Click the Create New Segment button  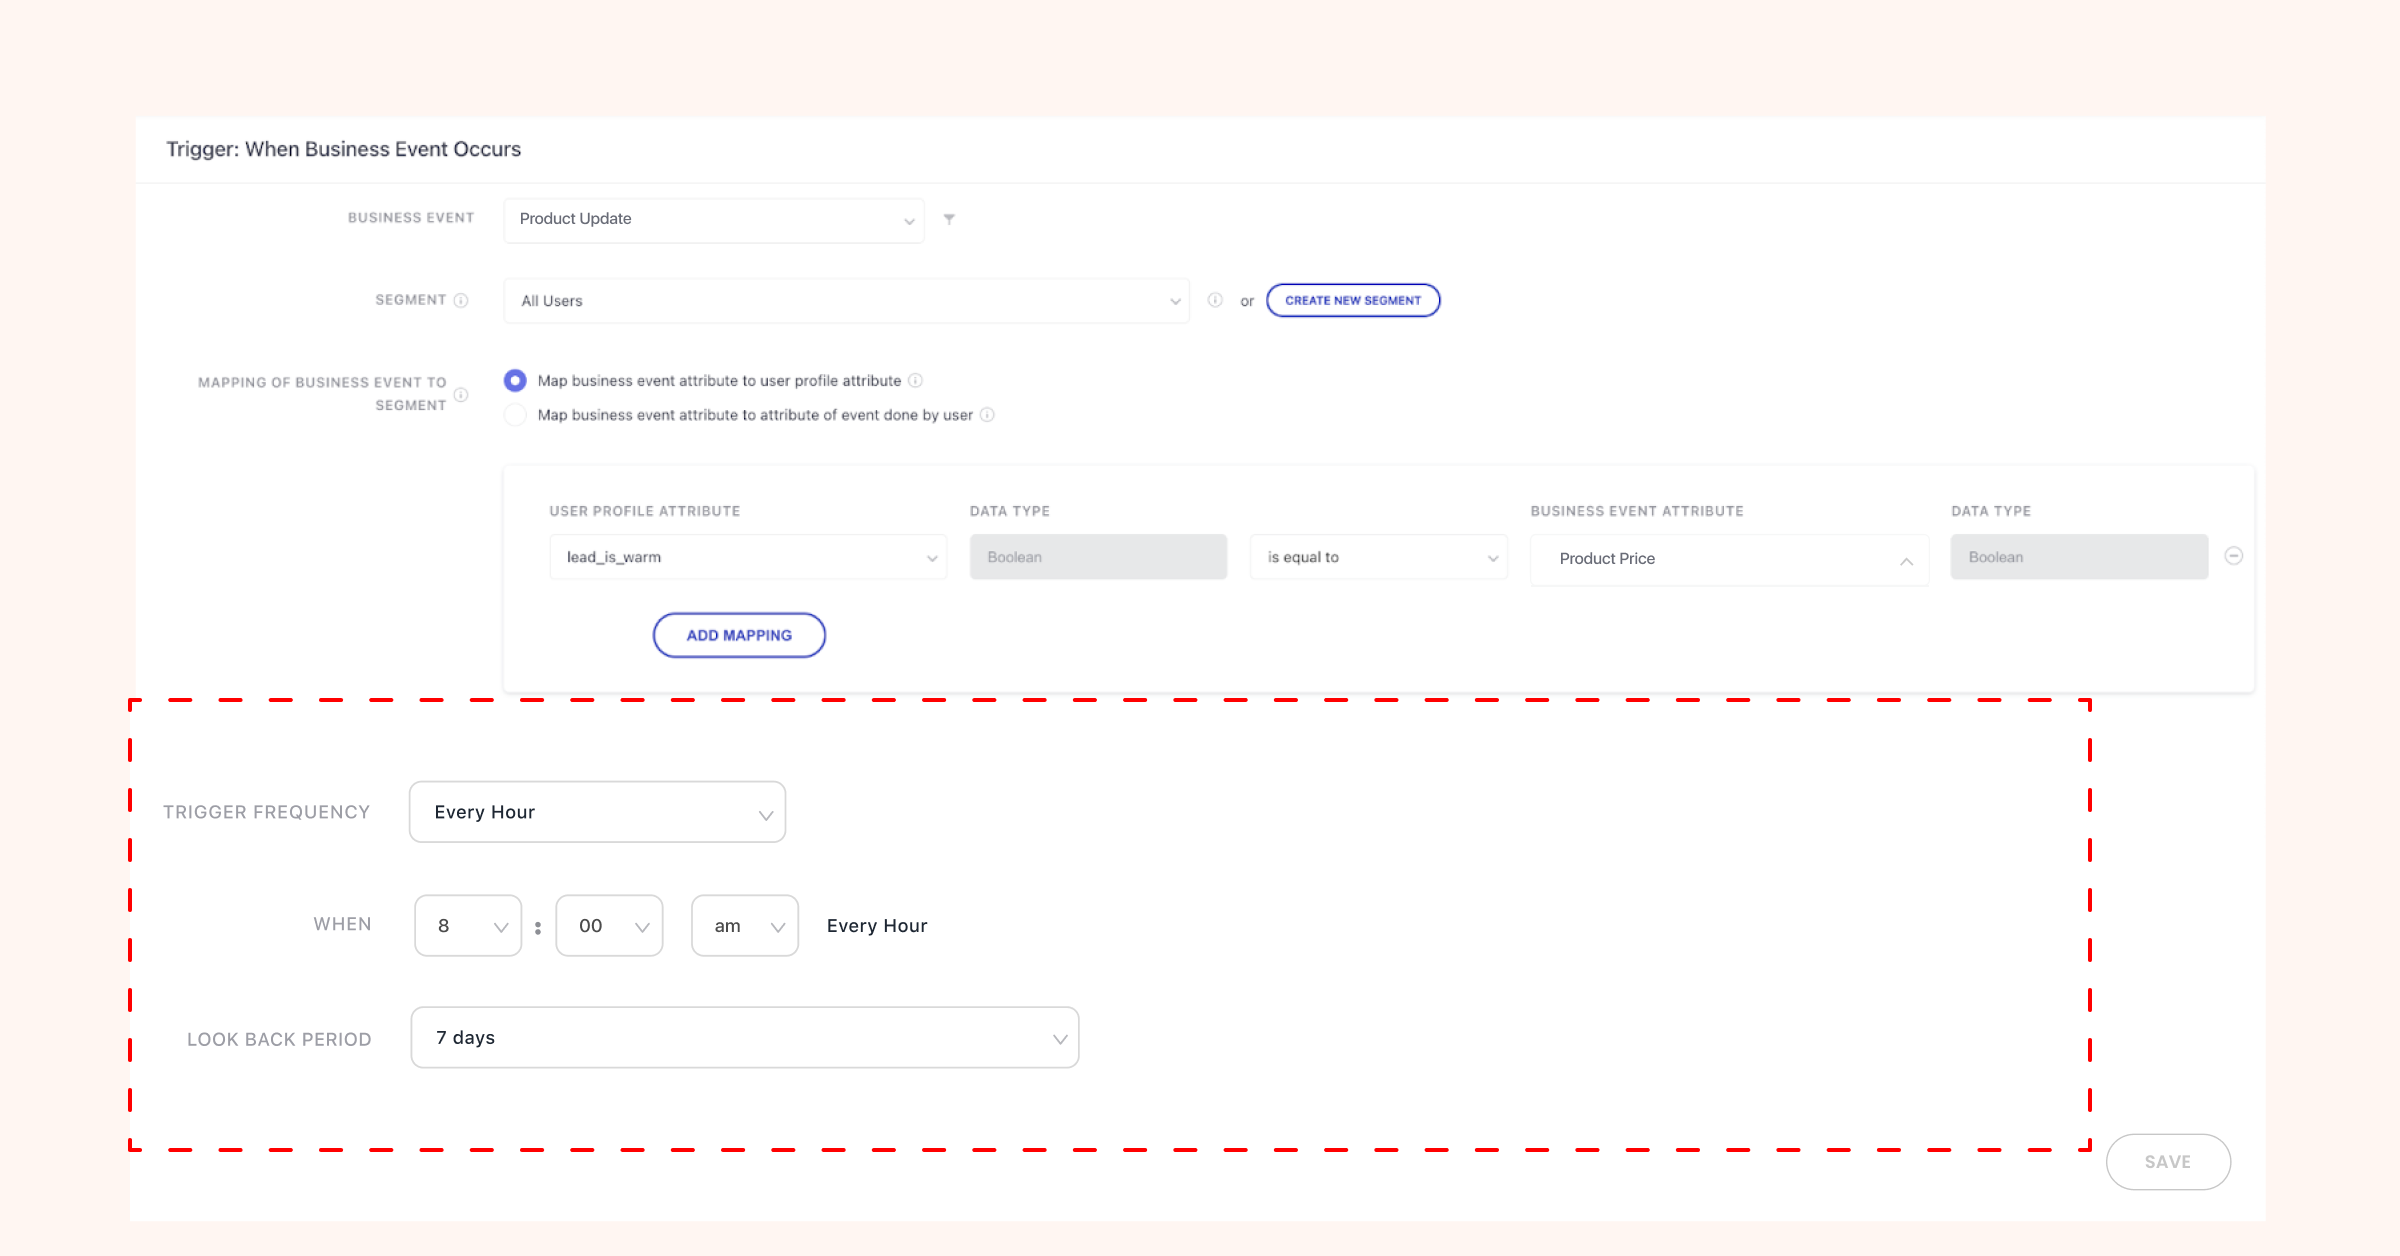[x=1352, y=300]
